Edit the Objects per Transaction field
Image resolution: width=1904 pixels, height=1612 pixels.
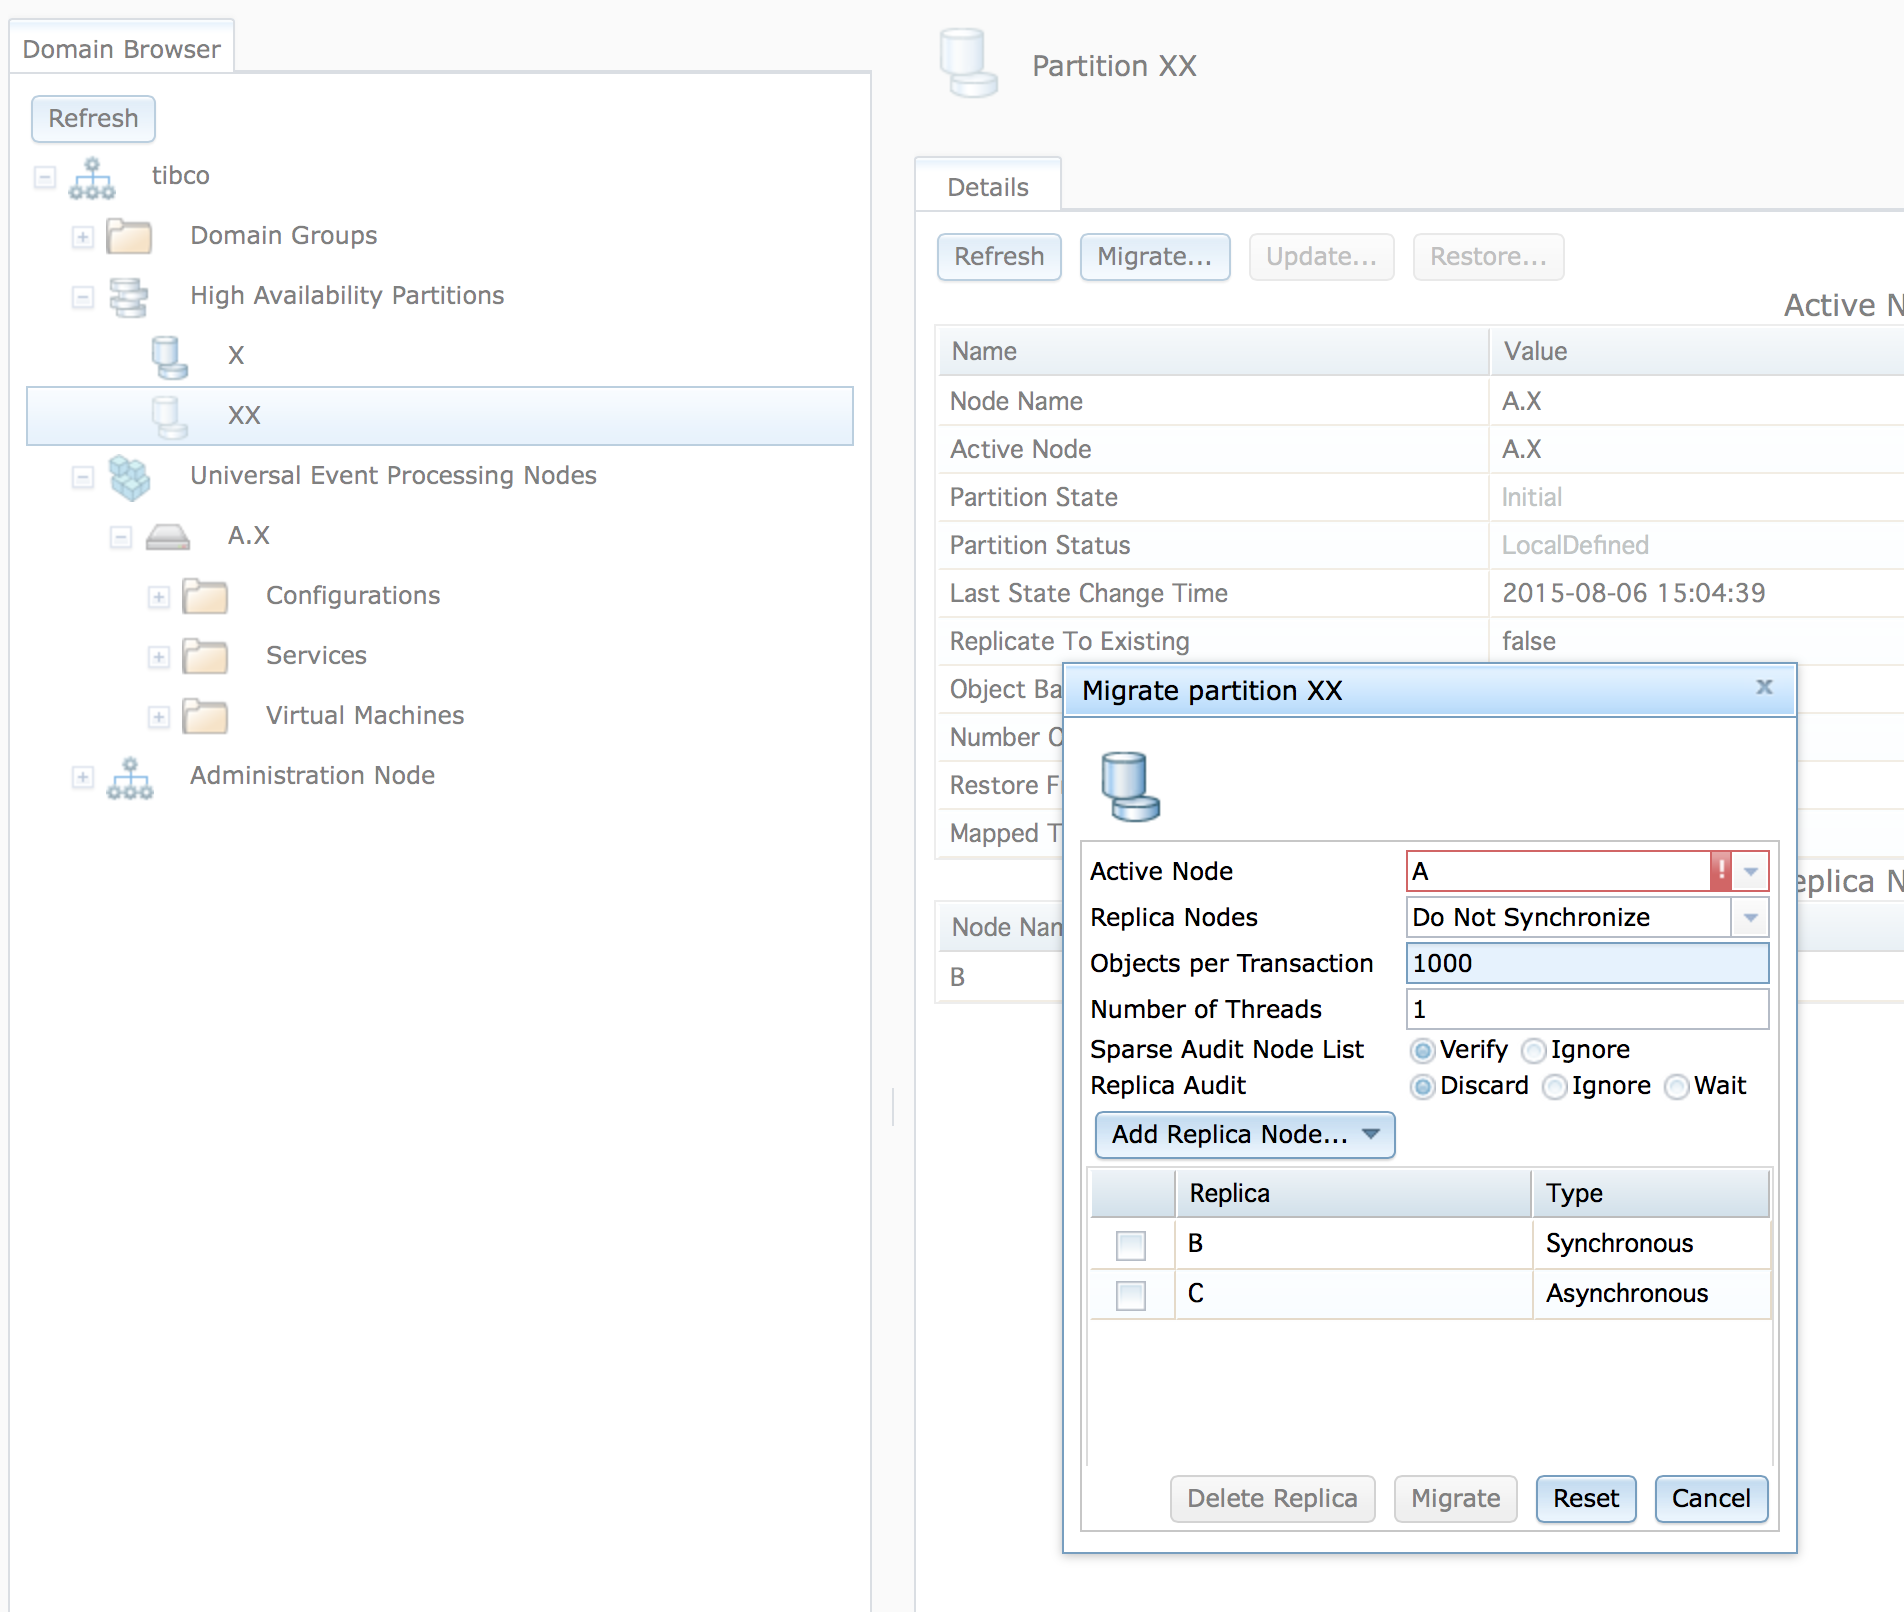coord(1586,963)
